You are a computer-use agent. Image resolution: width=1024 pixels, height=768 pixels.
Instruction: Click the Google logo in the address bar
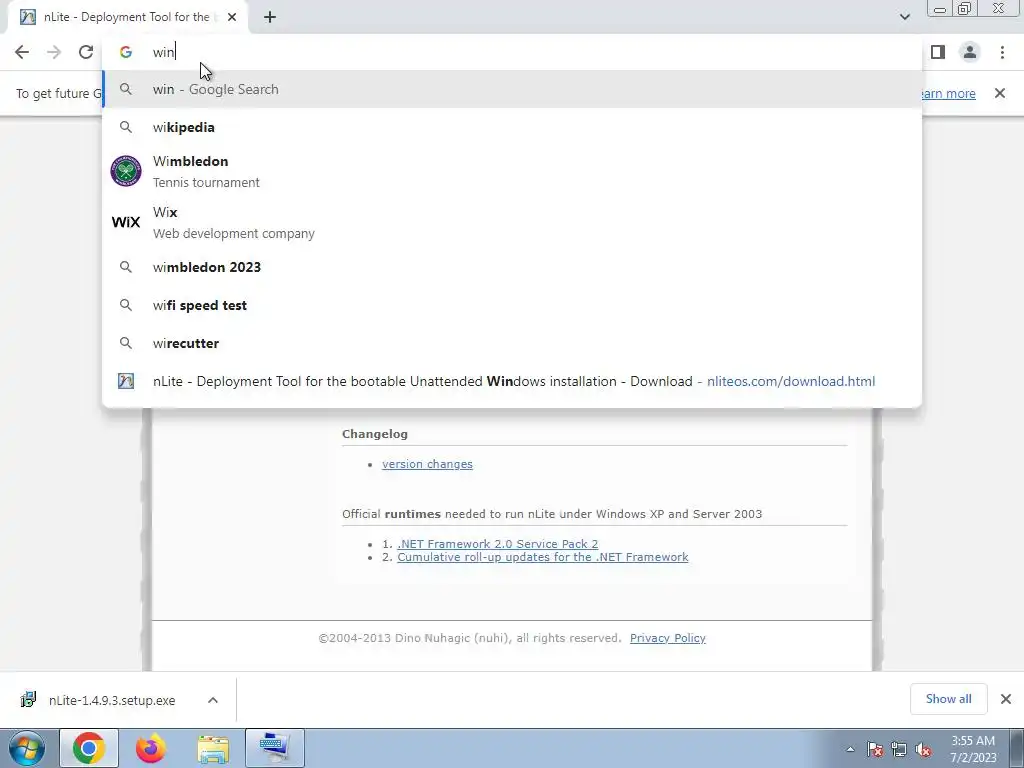click(125, 52)
